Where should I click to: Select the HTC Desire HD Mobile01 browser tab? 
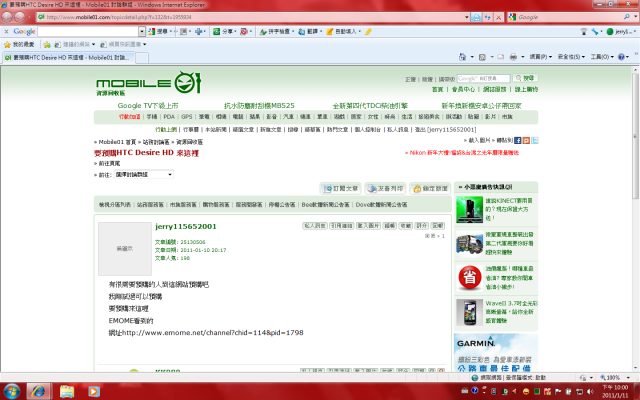pos(68,58)
